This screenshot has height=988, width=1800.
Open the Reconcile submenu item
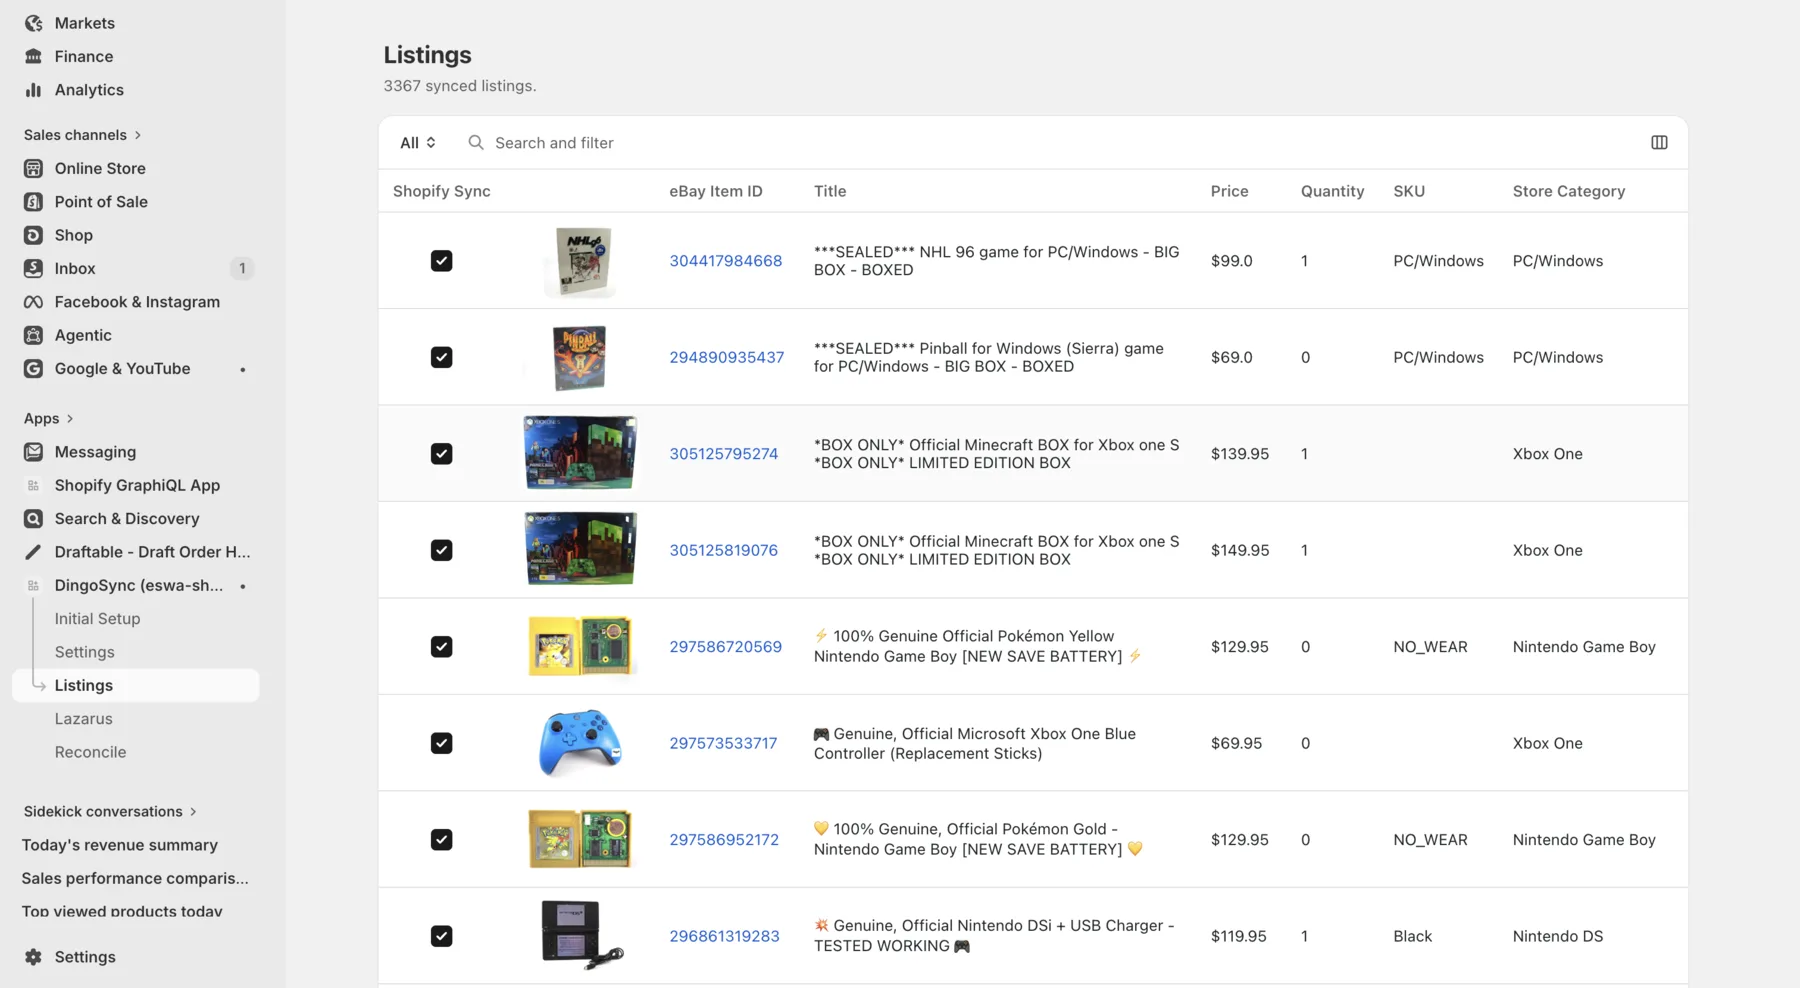tap(90, 752)
